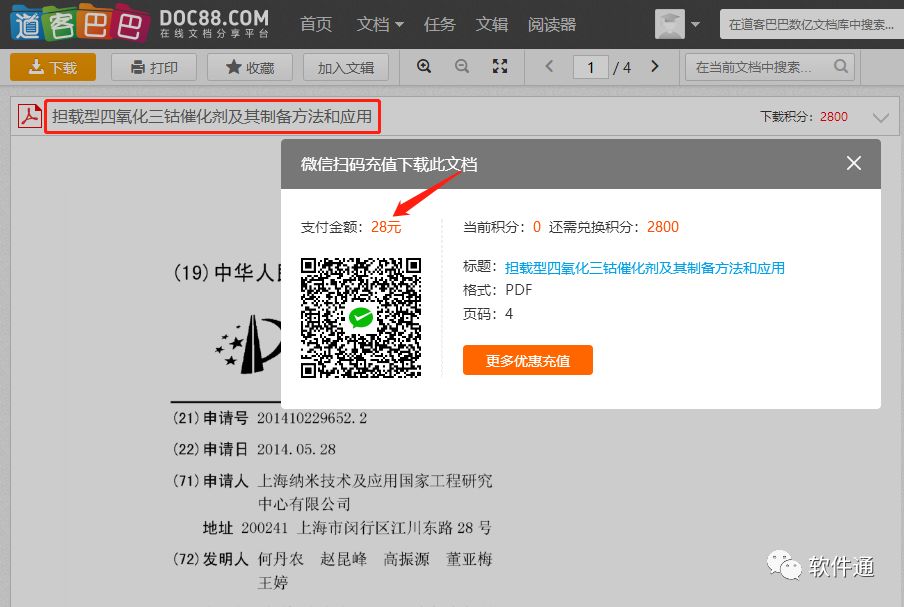Viewport: 904px width, 607px height.
Task: Focus the 在道客巴巴数亿文档库中搜索 search box
Action: [811, 24]
